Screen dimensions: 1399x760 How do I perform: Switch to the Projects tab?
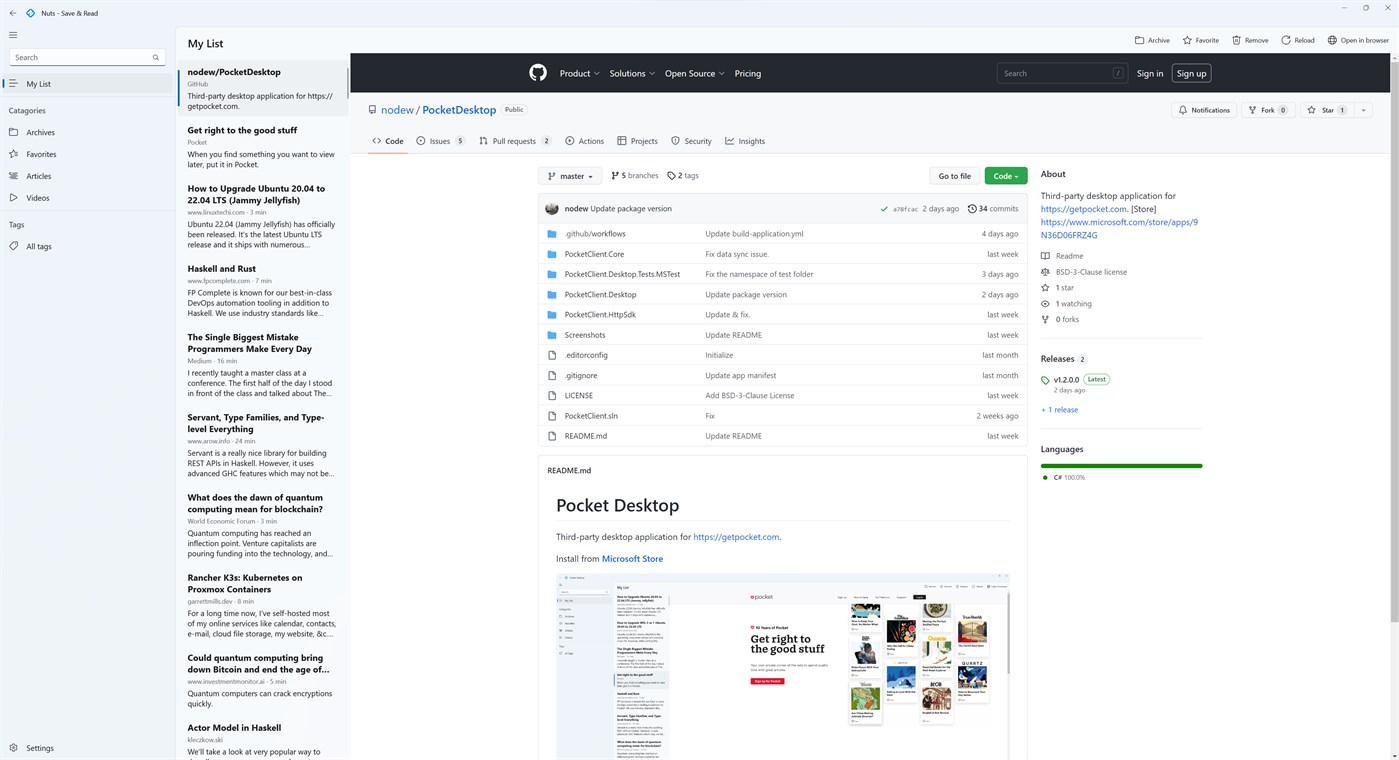[637, 141]
